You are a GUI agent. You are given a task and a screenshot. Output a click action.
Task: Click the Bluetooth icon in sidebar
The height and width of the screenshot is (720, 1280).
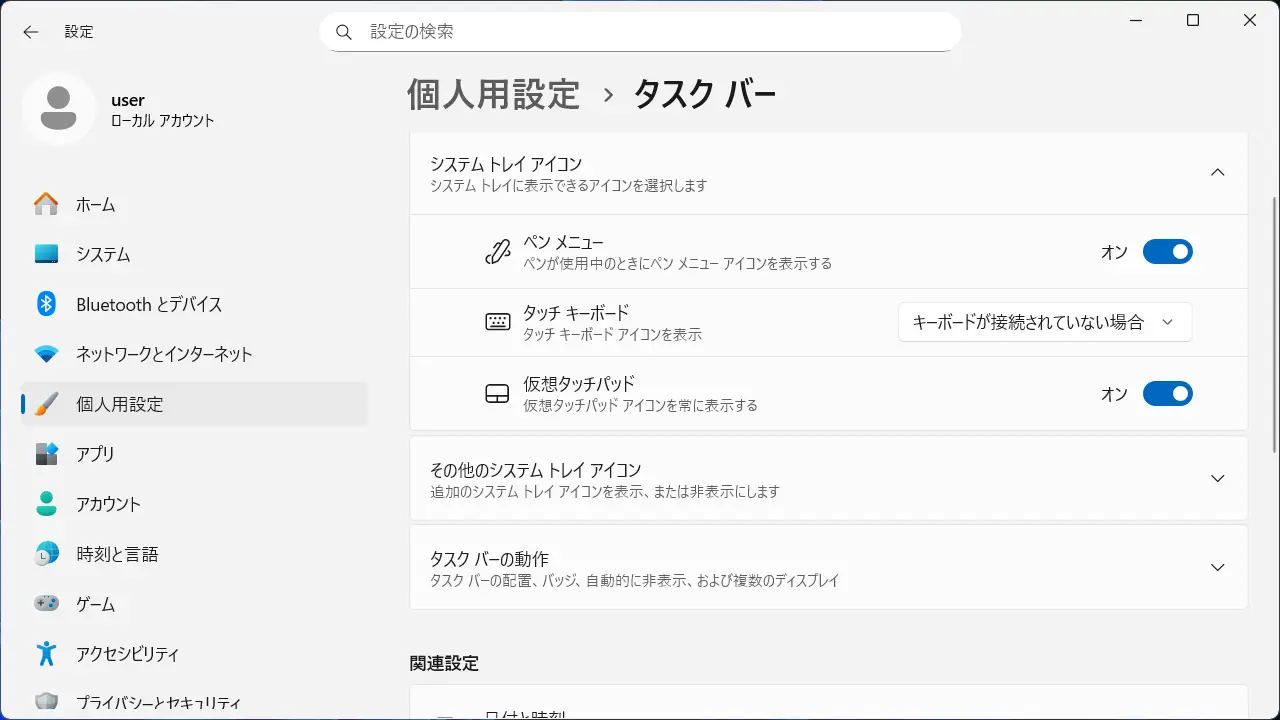[46, 304]
